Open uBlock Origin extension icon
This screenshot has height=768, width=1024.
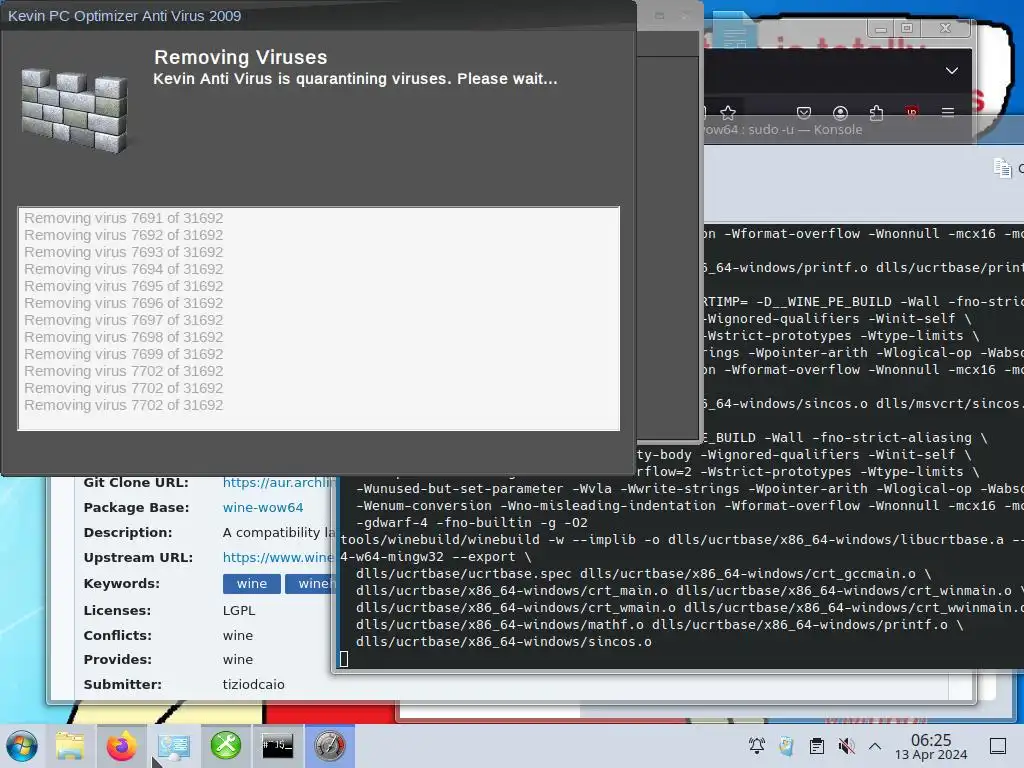click(x=912, y=112)
